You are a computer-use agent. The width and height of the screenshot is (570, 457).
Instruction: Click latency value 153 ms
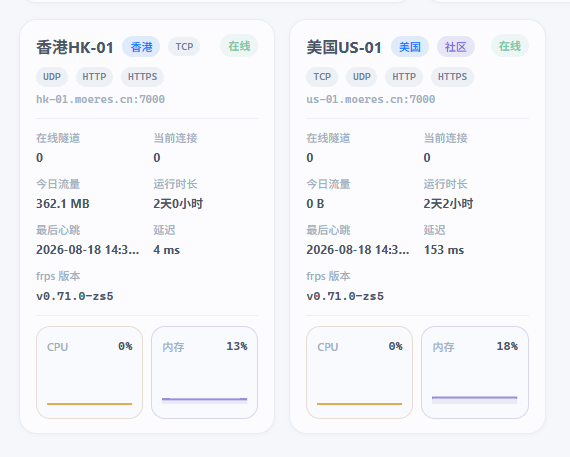pos(444,250)
